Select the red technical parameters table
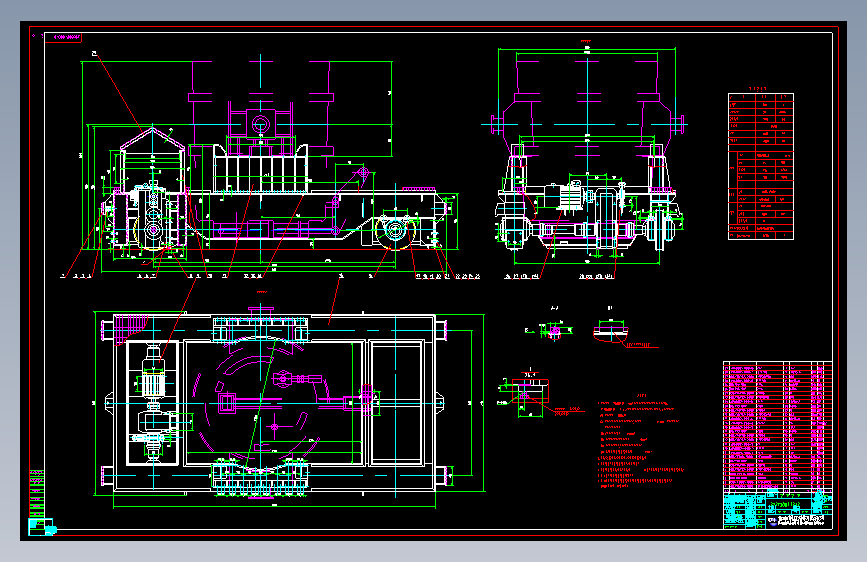Screen dimensions: 867x562 click(x=761, y=166)
